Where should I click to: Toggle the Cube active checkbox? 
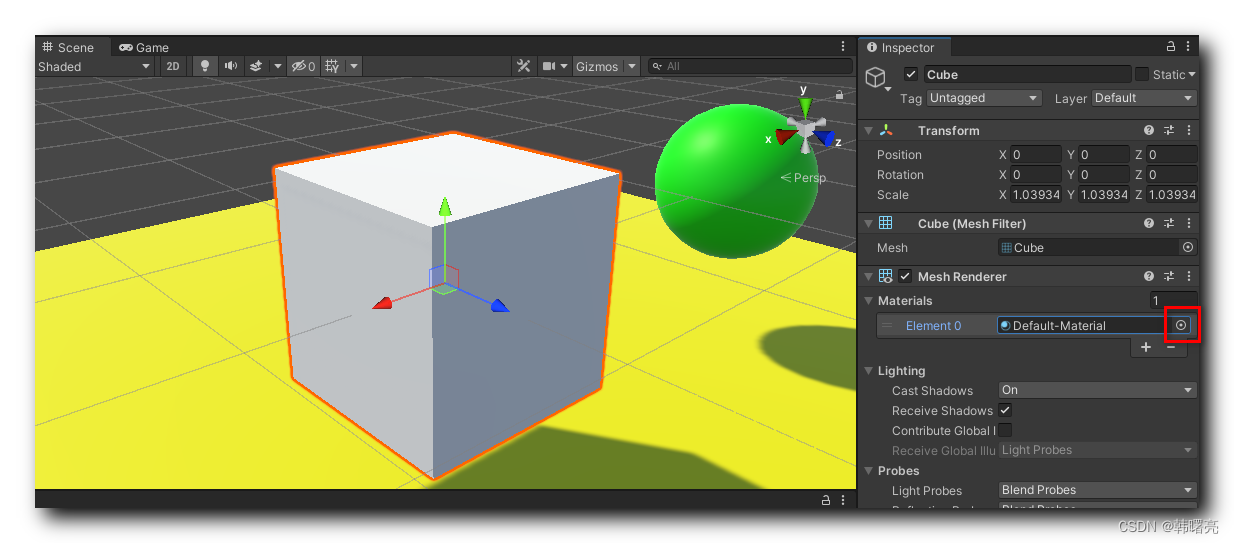point(910,74)
